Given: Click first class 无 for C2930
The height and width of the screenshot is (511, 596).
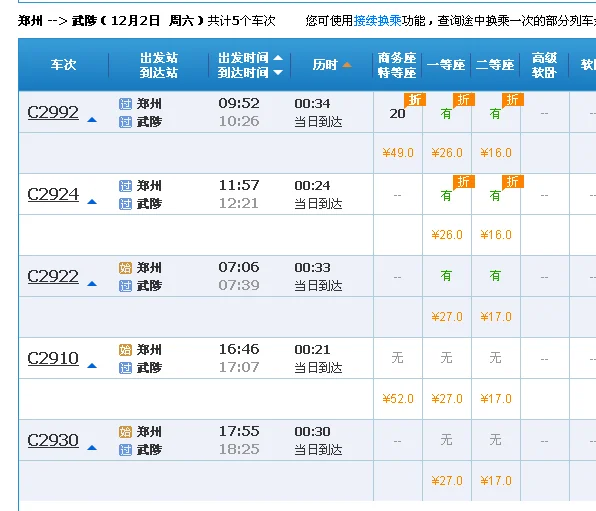Looking at the screenshot, I should (x=446, y=440).
